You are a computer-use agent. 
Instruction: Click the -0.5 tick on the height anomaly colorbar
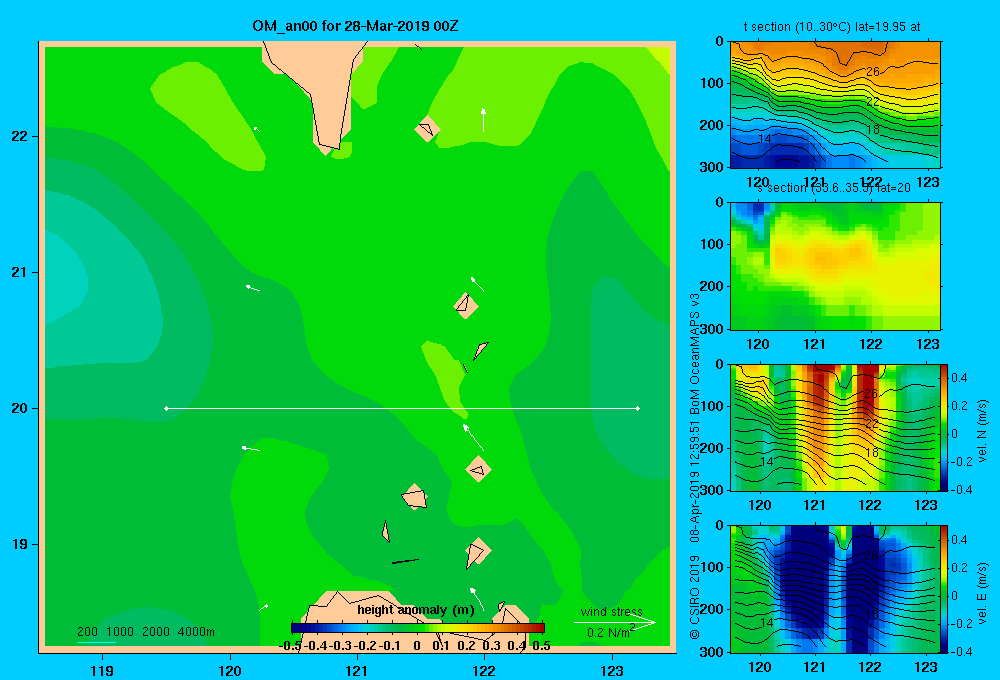(290, 646)
